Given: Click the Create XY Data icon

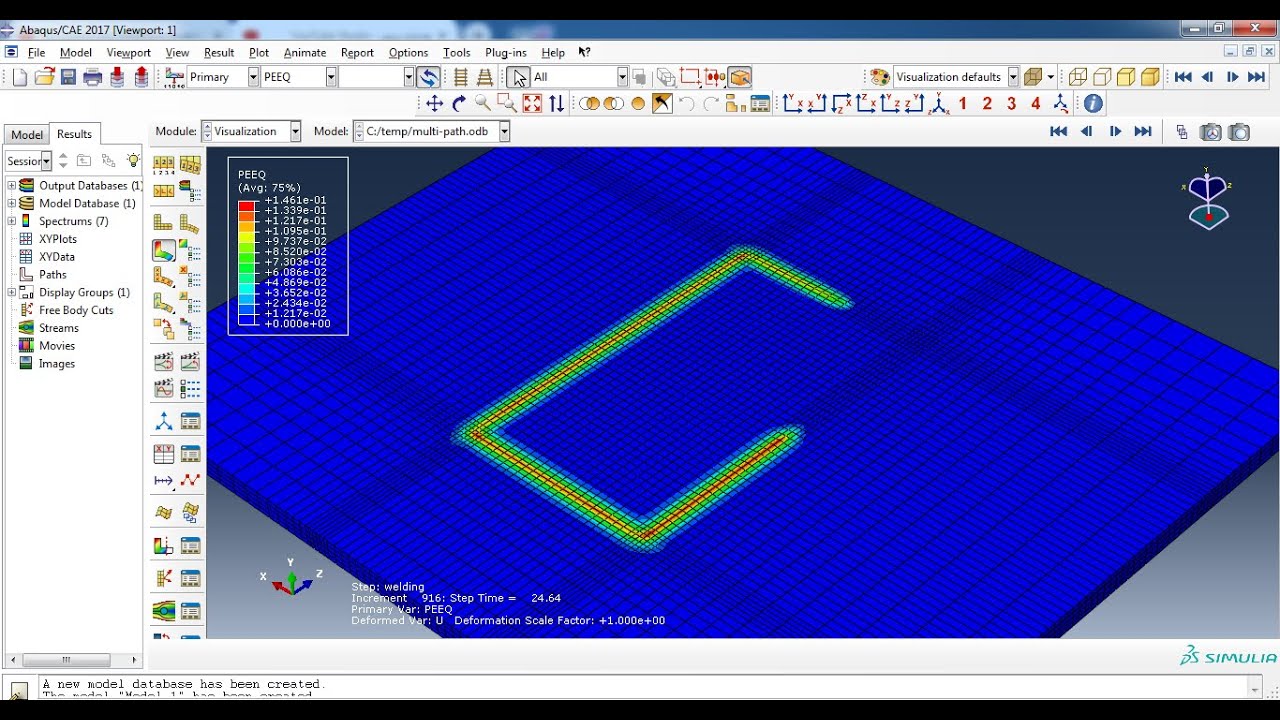Looking at the screenshot, I should tap(164, 454).
